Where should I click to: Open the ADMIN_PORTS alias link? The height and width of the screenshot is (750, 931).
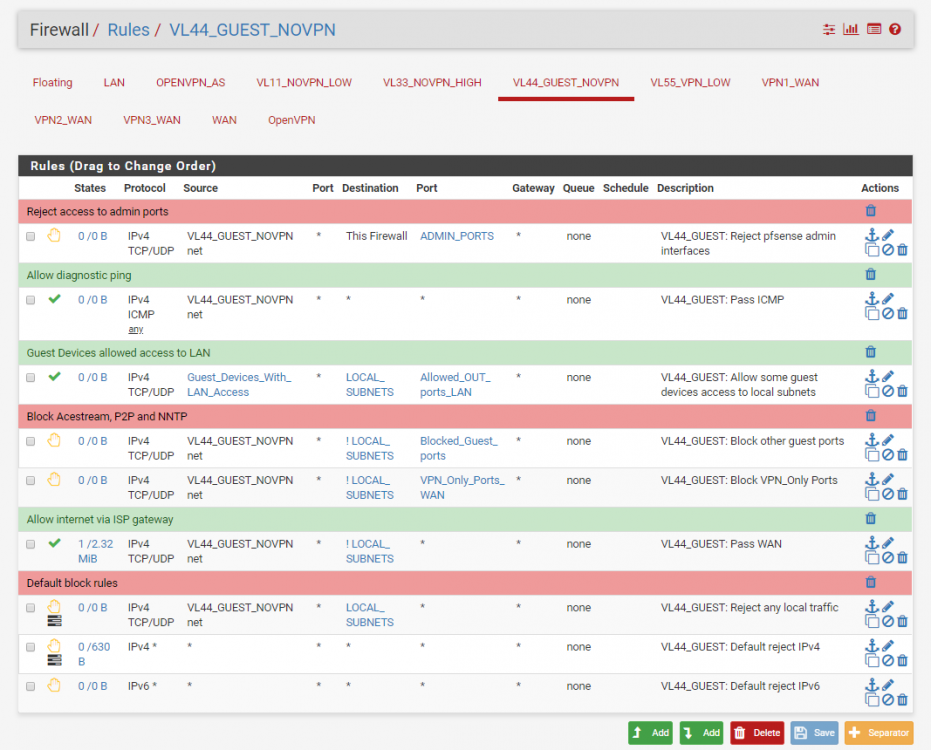coord(457,236)
